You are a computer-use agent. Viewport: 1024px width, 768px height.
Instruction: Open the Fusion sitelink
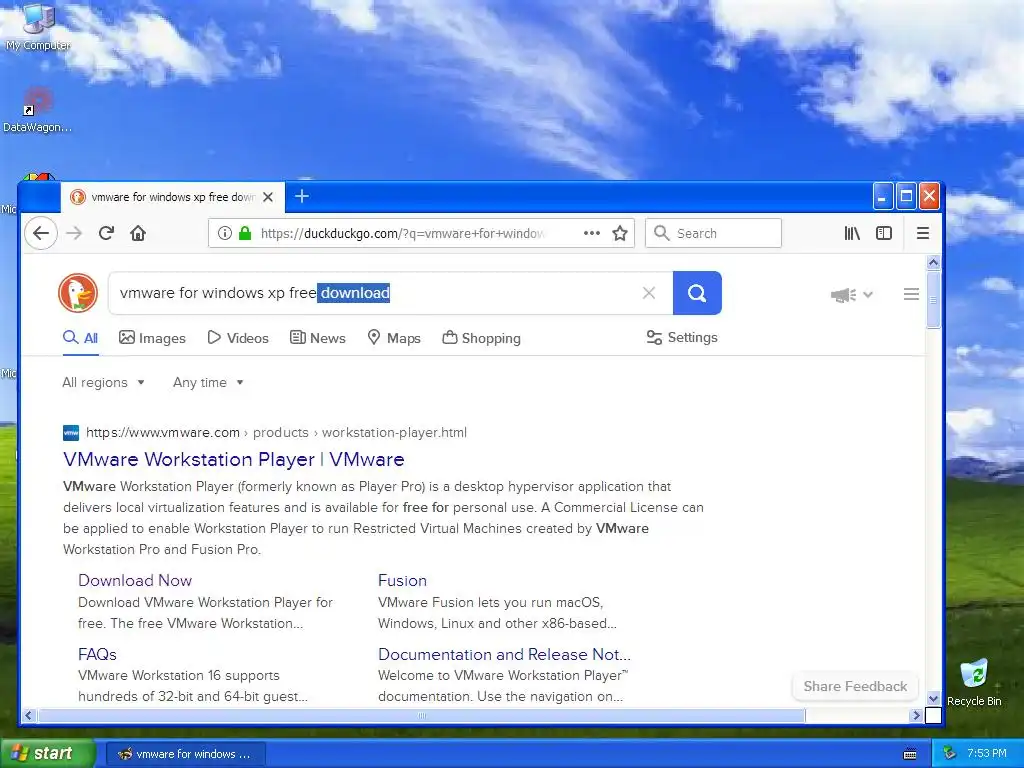(x=402, y=581)
